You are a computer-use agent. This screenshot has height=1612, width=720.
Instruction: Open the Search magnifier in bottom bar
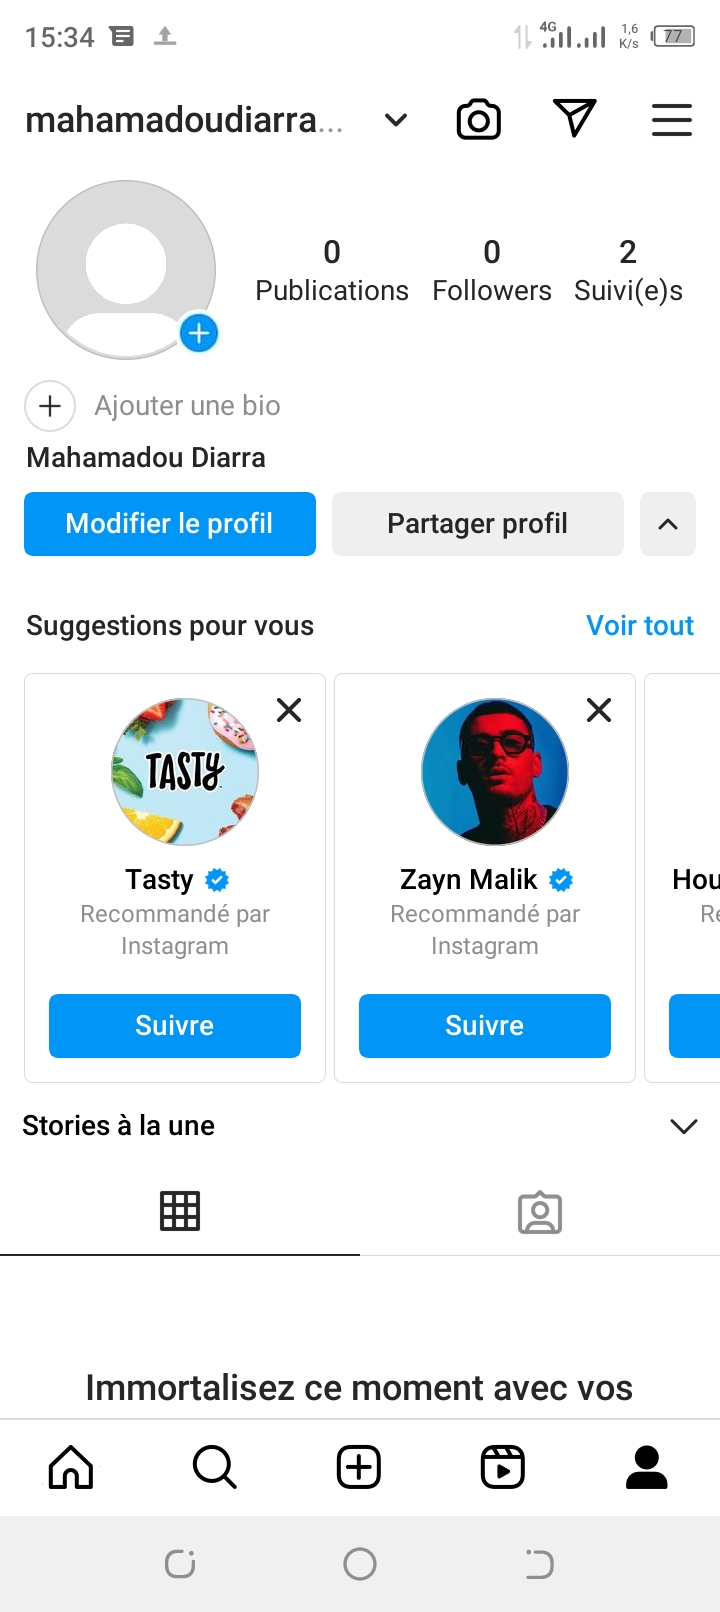tap(214, 1467)
